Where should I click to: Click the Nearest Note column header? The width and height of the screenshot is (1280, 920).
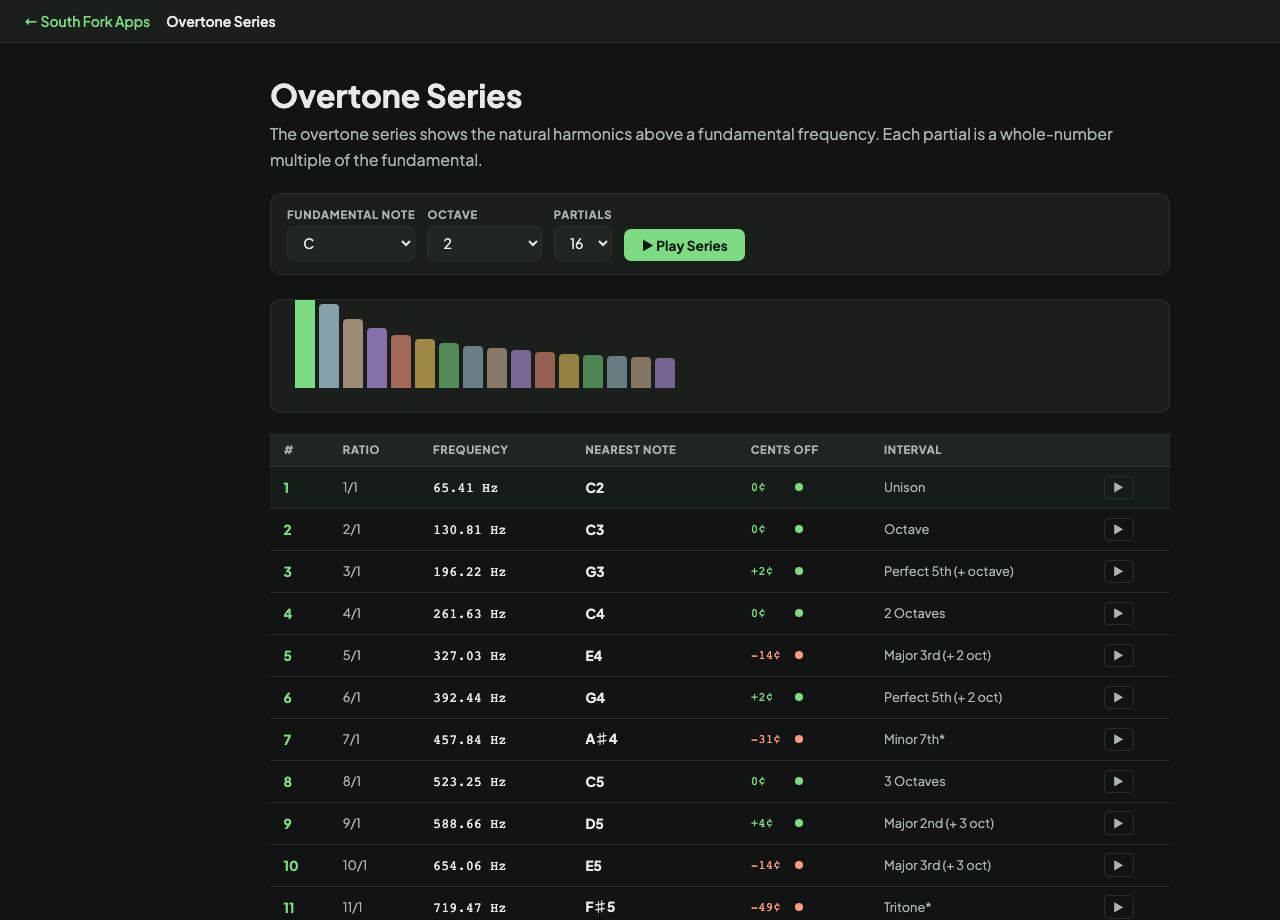[x=630, y=450]
